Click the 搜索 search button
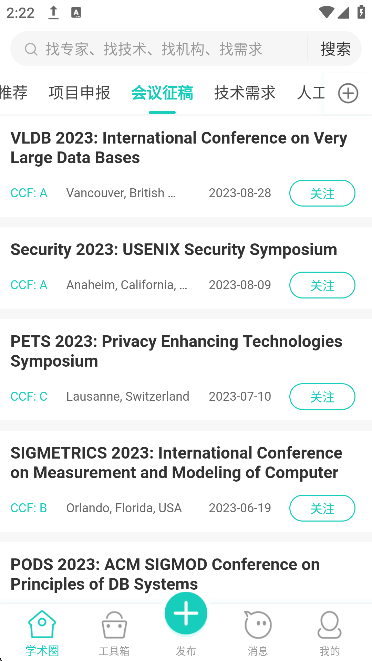Image resolution: width=372 pixels, height=661 pixels. [x=335, y=49]
